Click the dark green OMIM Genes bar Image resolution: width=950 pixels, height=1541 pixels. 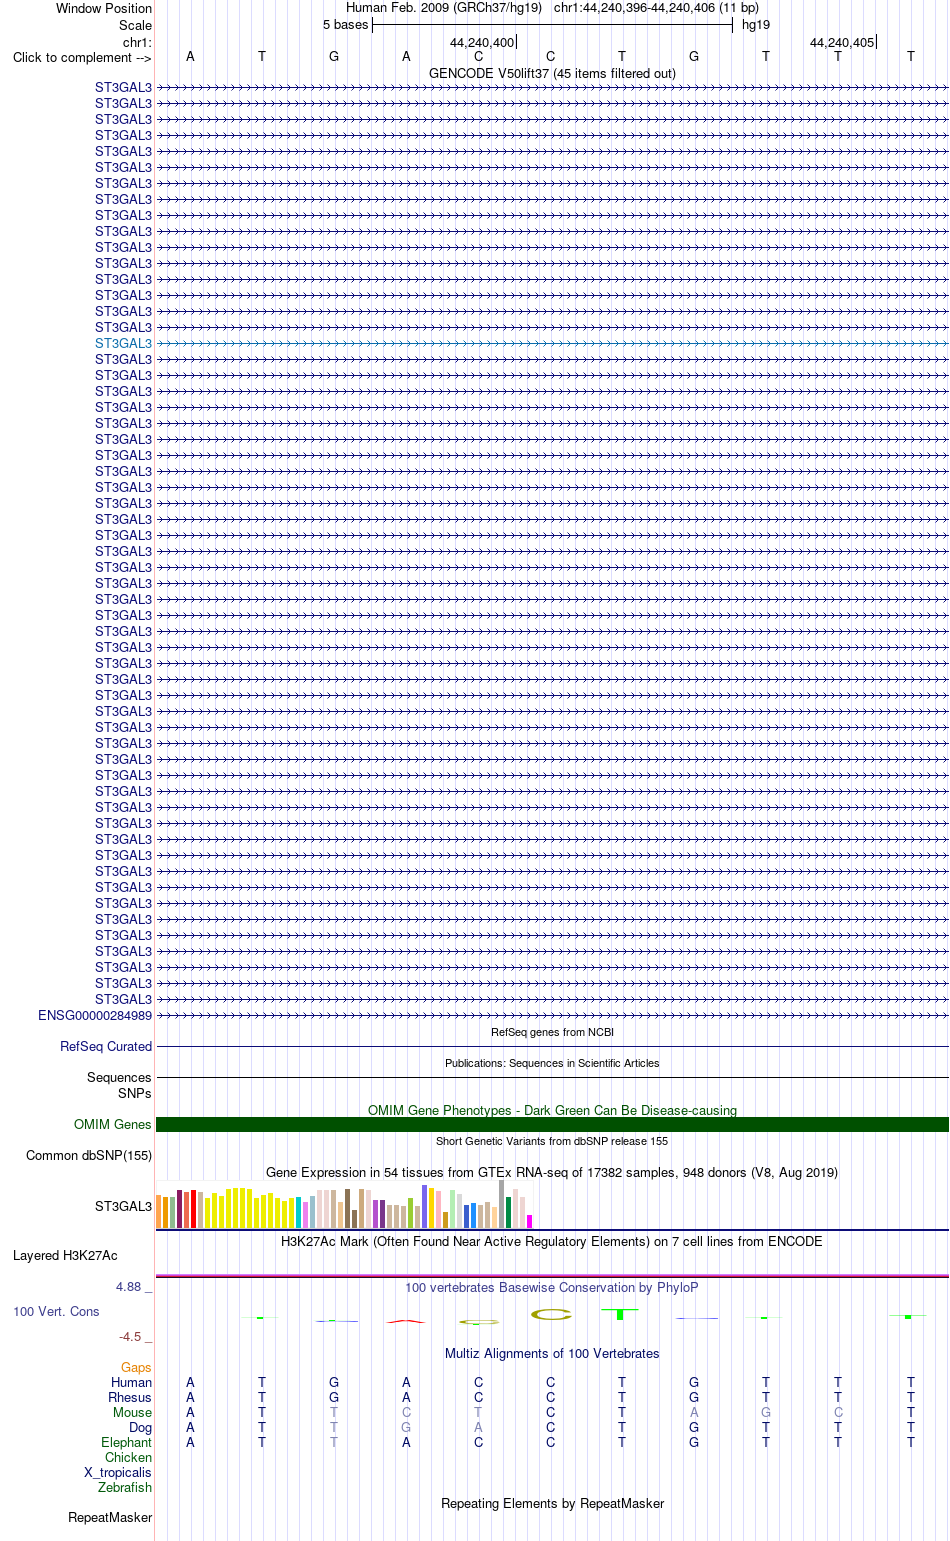coord(552,1125)
